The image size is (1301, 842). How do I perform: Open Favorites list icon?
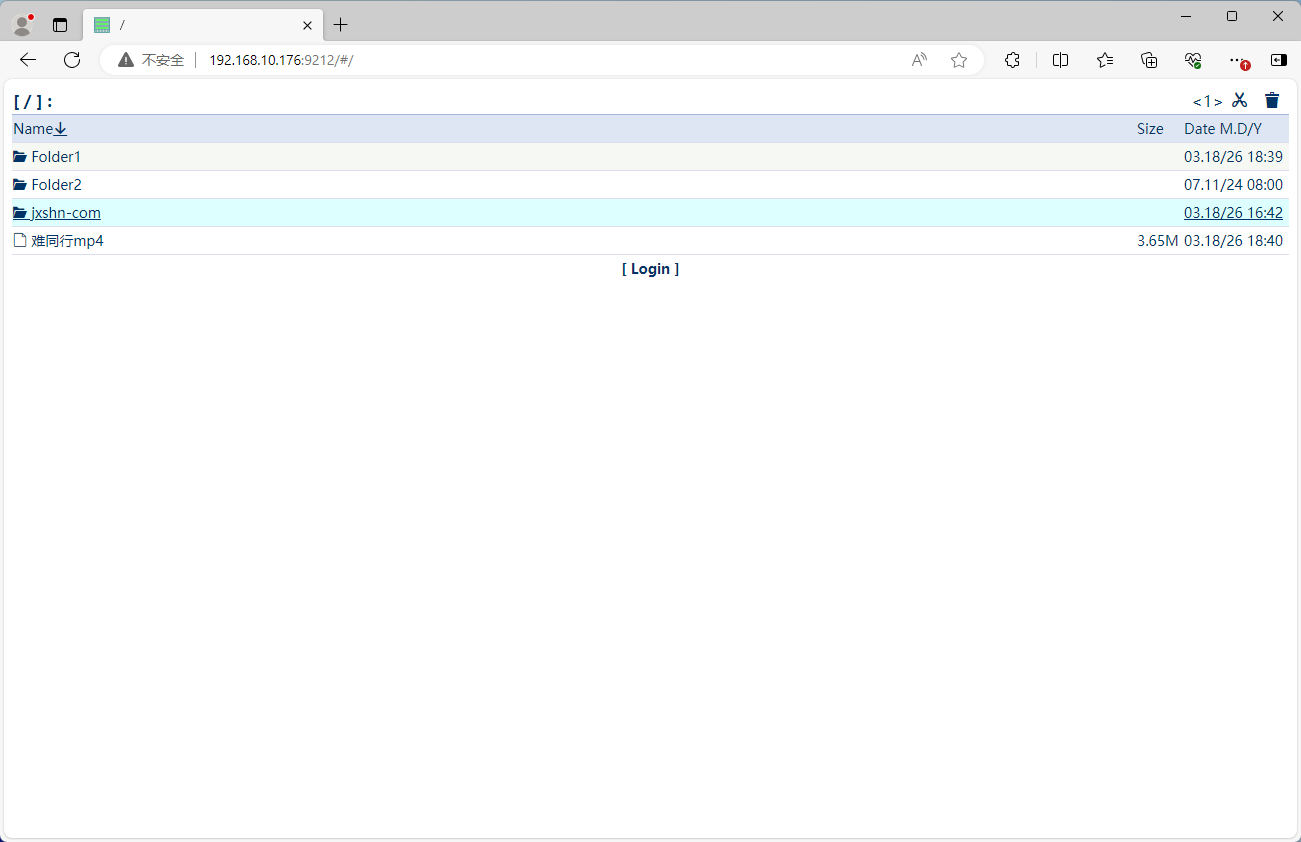point(1105,60)
